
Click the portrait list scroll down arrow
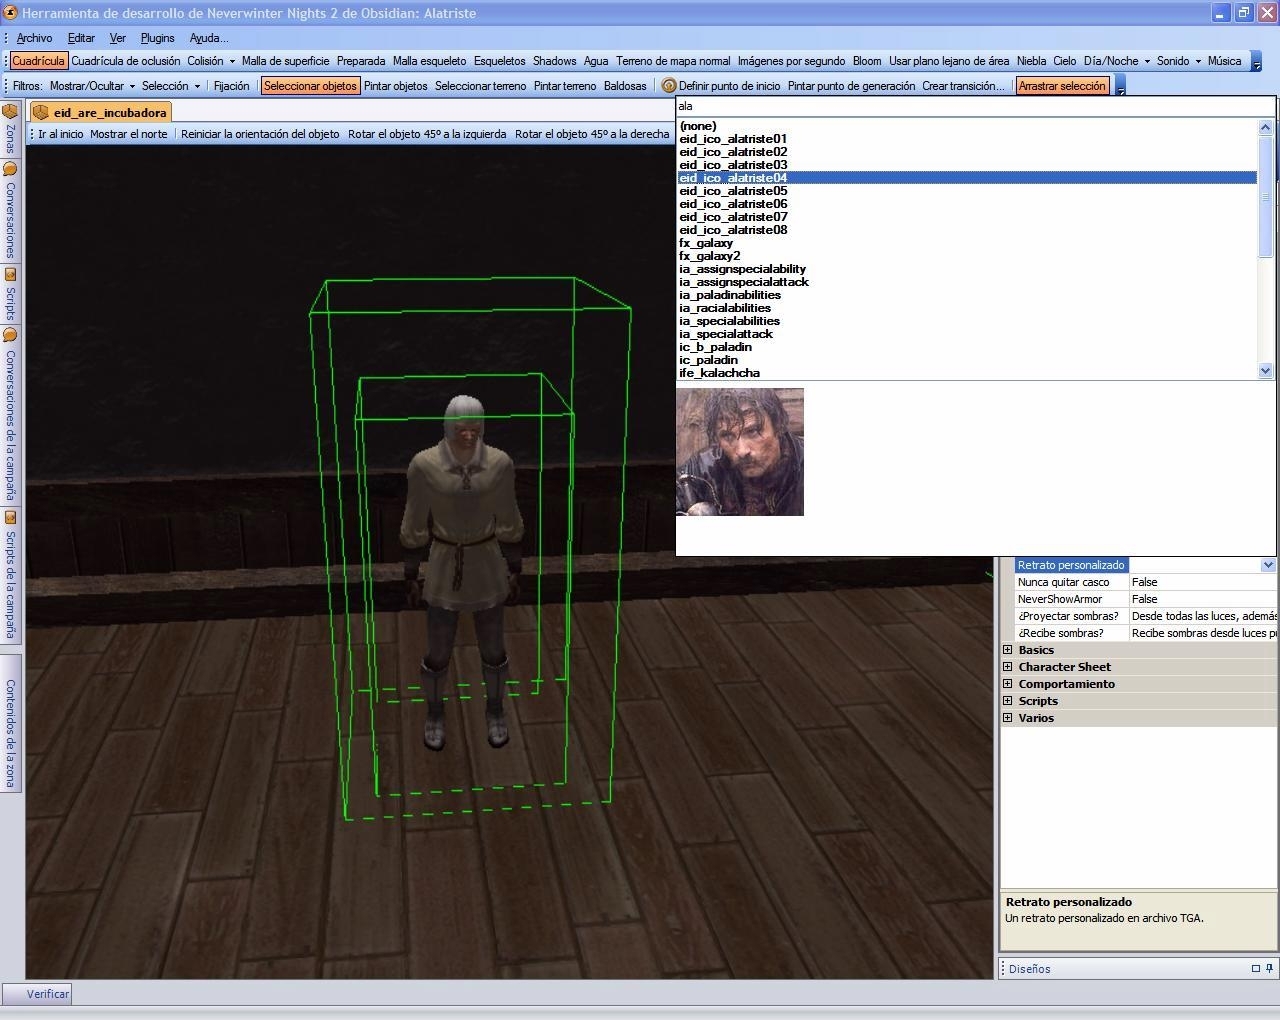pyautogui.click(x=1265, y=371)
